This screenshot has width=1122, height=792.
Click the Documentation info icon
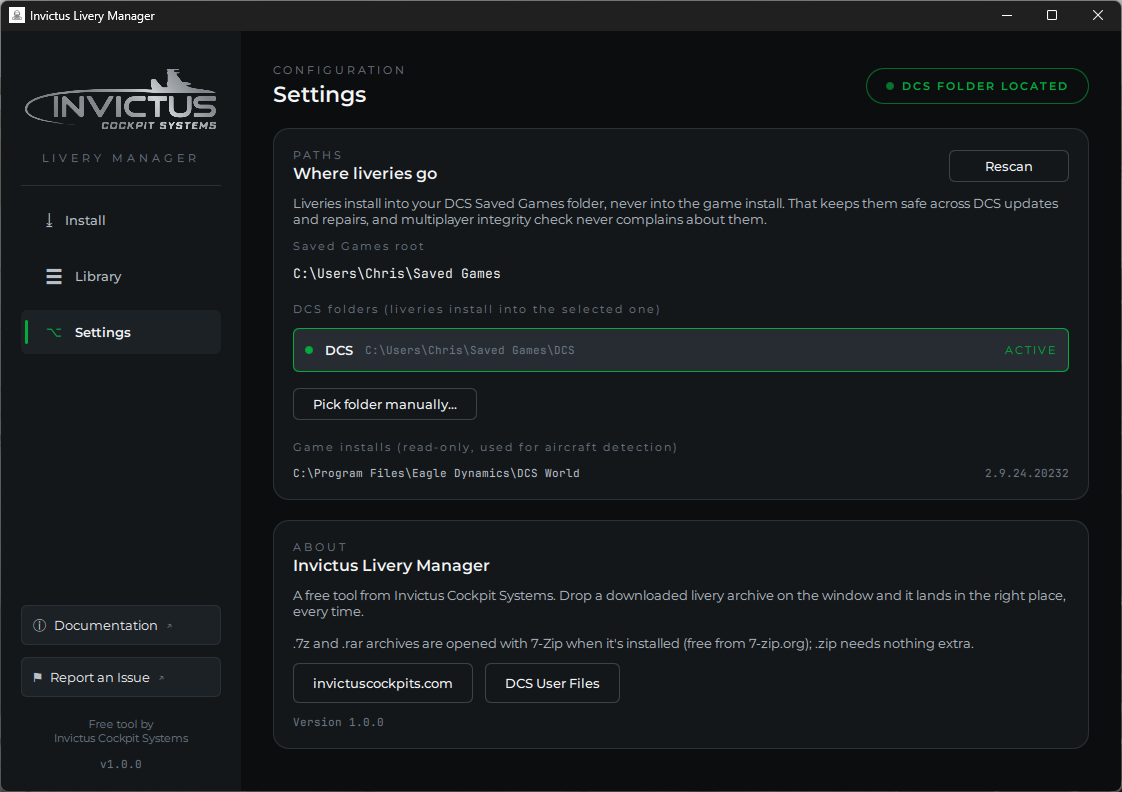pos(39,625)
